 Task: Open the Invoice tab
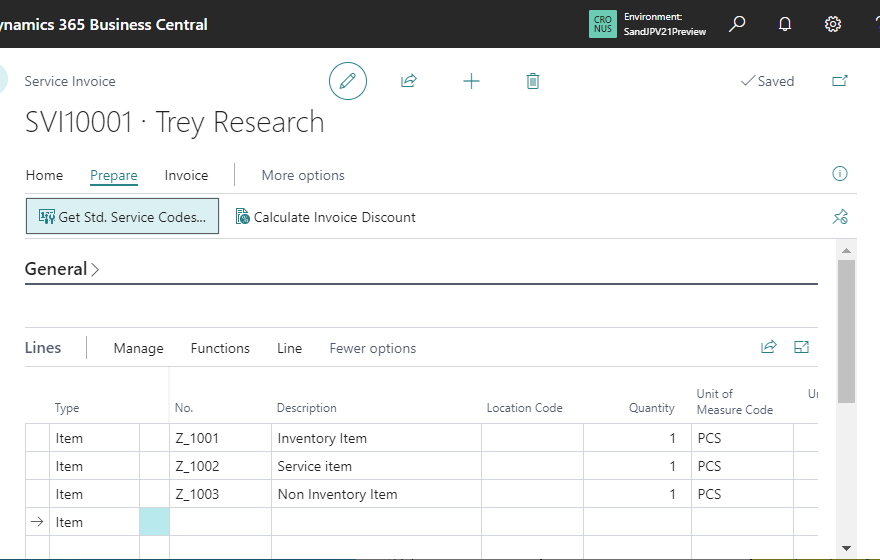click(186, 175)
